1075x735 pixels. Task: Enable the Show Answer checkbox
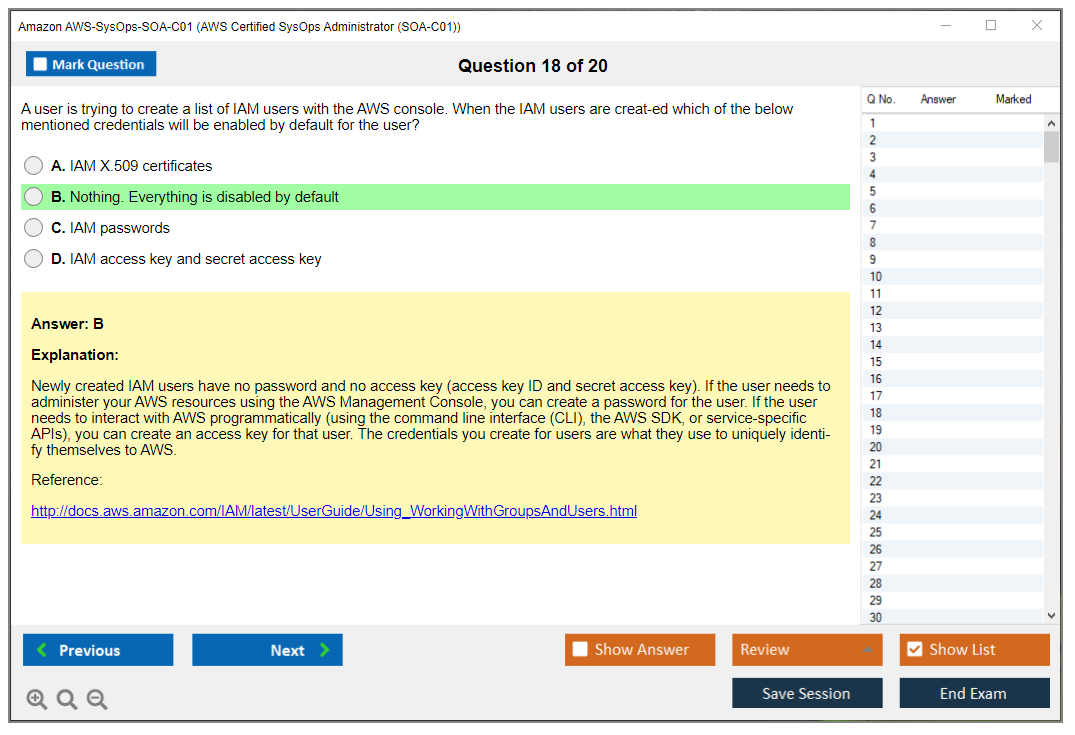(x=580, y=650)
